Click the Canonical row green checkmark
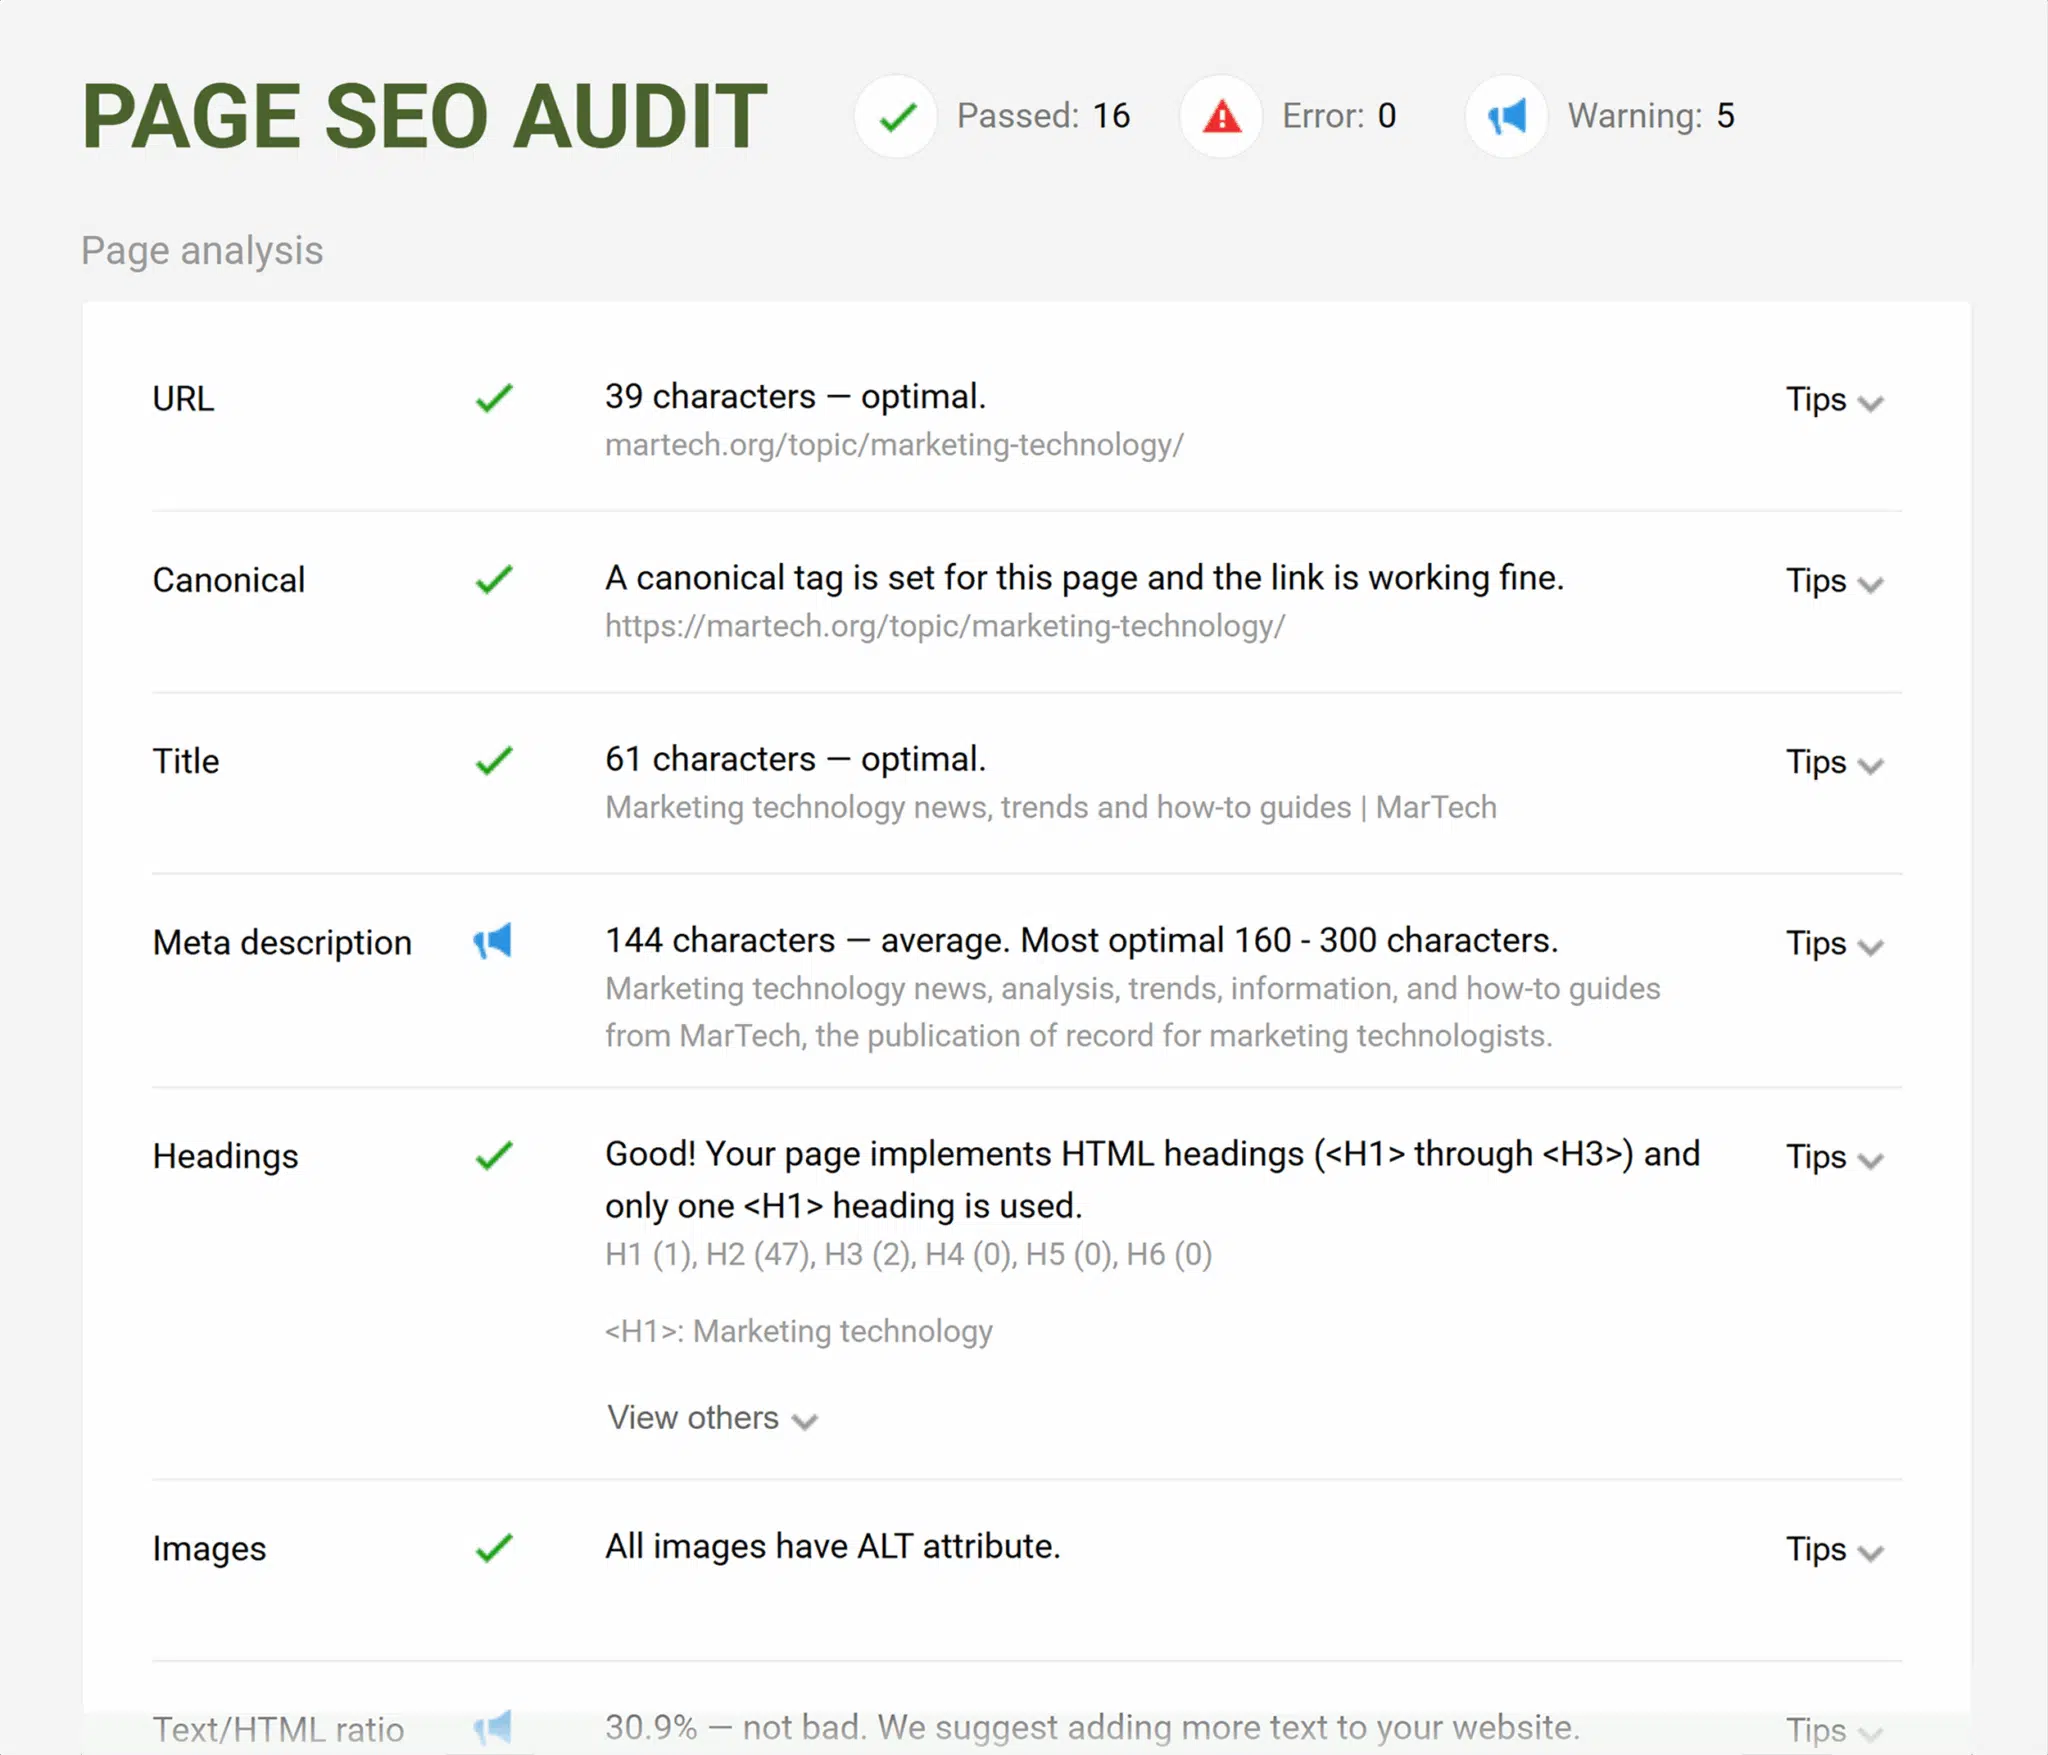This screenshot has height=1755, width=2048. [x=494, y=580]
